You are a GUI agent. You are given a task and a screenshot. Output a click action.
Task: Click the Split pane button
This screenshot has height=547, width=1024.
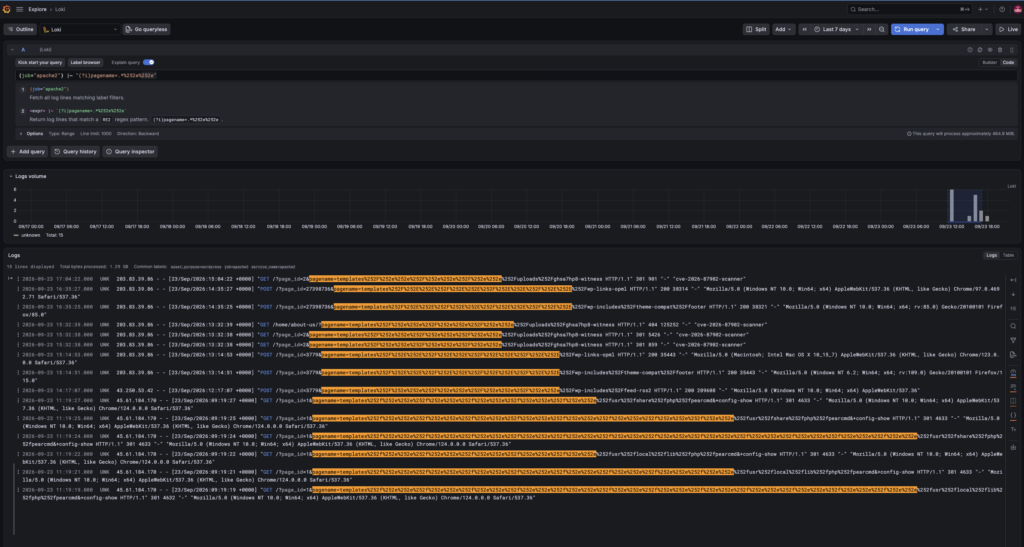tap(756, 29)
